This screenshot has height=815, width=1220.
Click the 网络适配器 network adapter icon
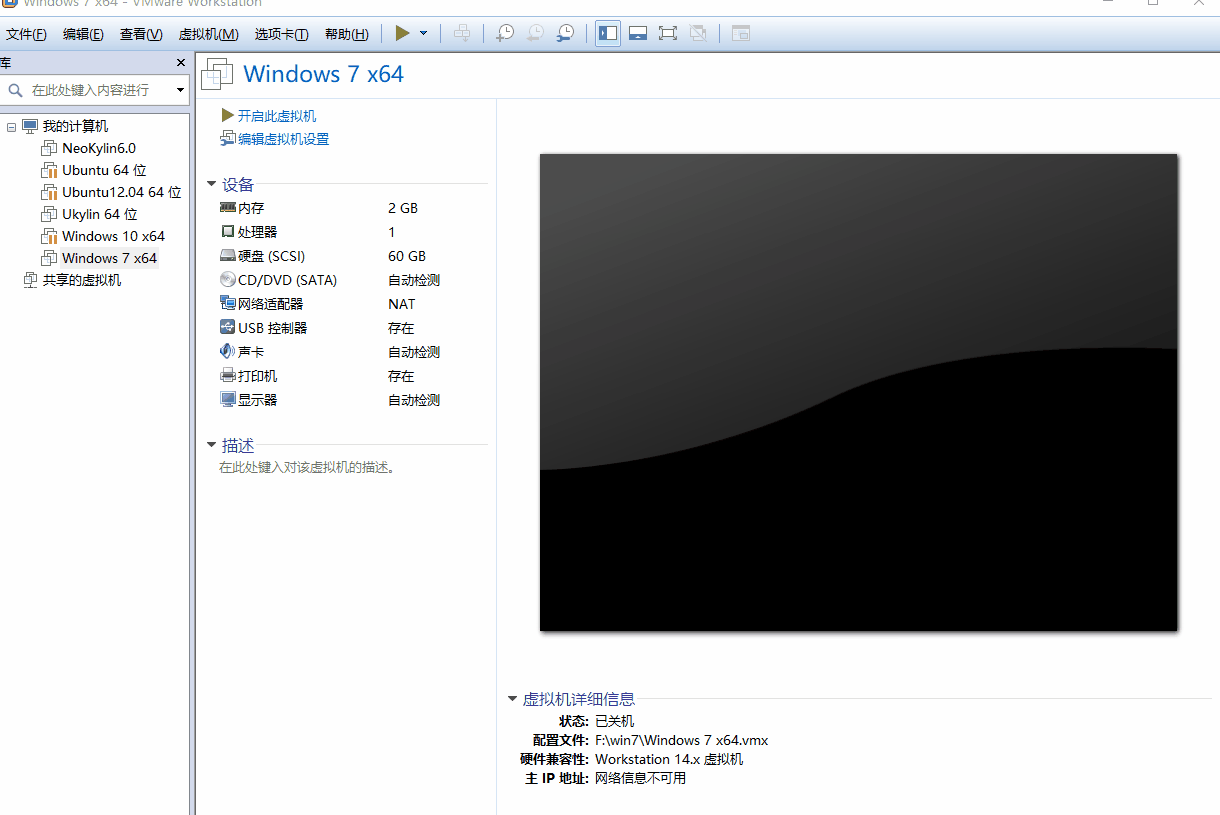pyautogui.click(x=228, y=304)
